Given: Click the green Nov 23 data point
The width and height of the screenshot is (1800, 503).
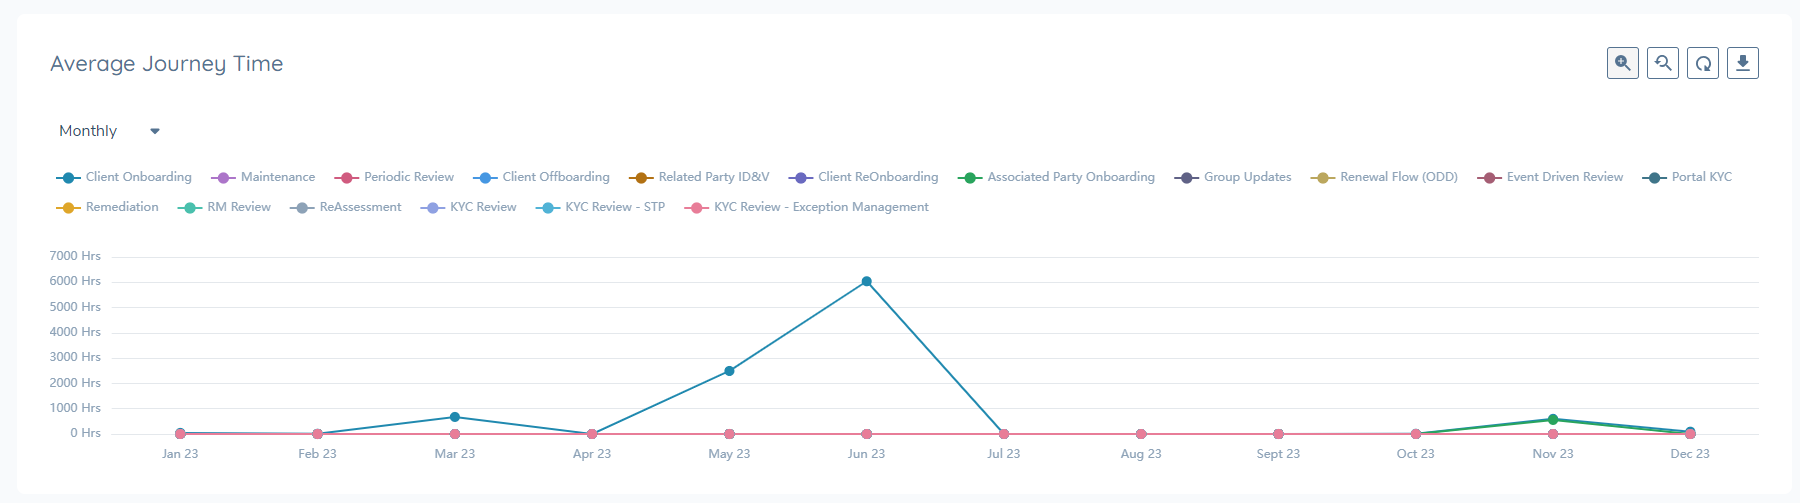Looking at the screenshot, I should click(x=1552, y=420).
